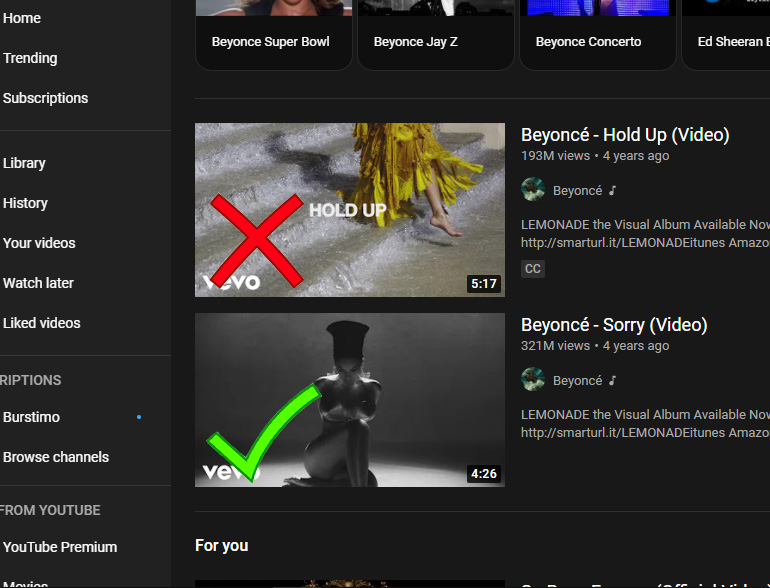Open the Beyoncé - Sorry (Video) title
This screenshot has height=588, width=770.
tap(614, 325)
